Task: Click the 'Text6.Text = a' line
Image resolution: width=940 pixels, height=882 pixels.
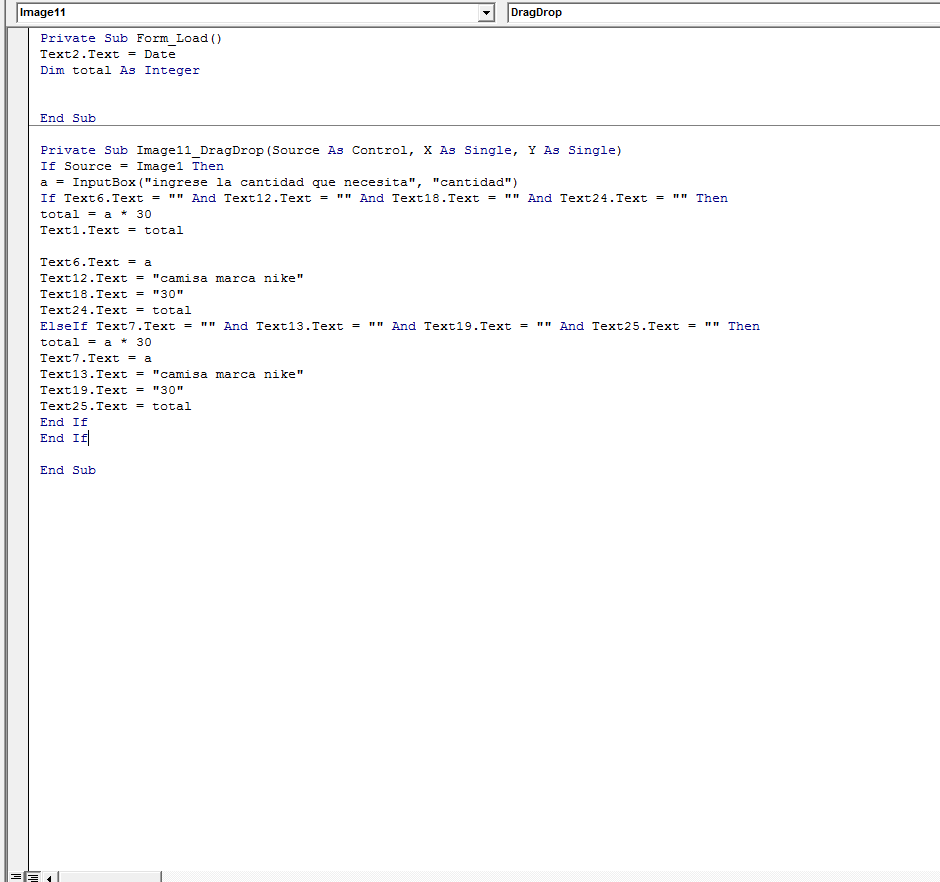Action: point(96,262)
